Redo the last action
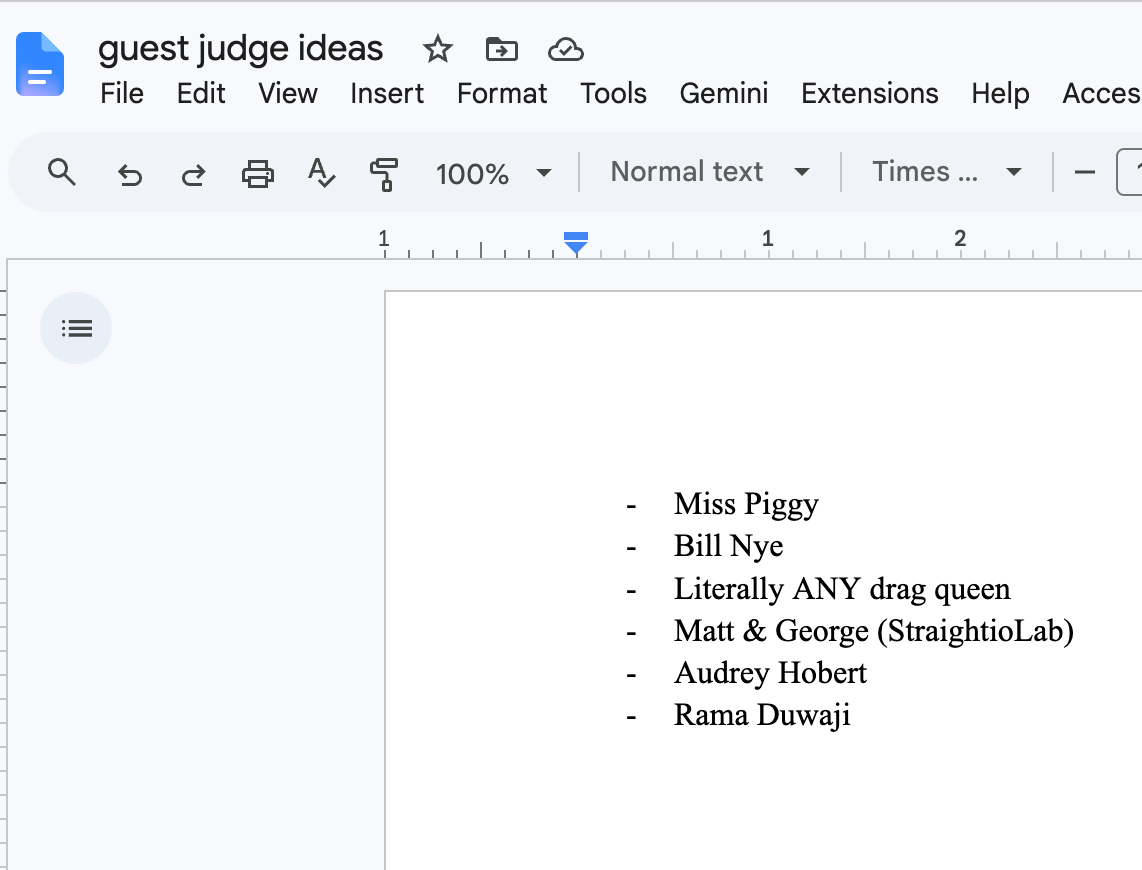Image resolution: width=1142 pixels, height=870 pixels. tap(193, 175)
